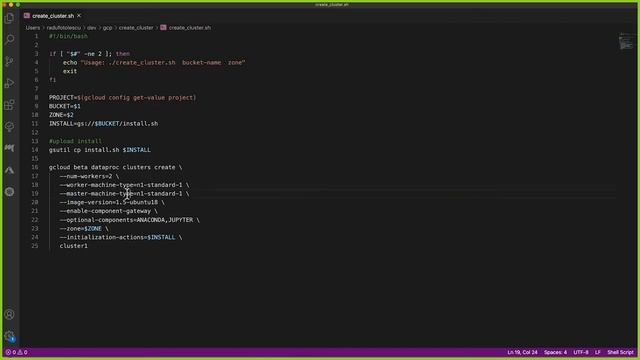Select the create_cluster.sh editor tab
The image size is (640, 360).
tap(53, 16)
